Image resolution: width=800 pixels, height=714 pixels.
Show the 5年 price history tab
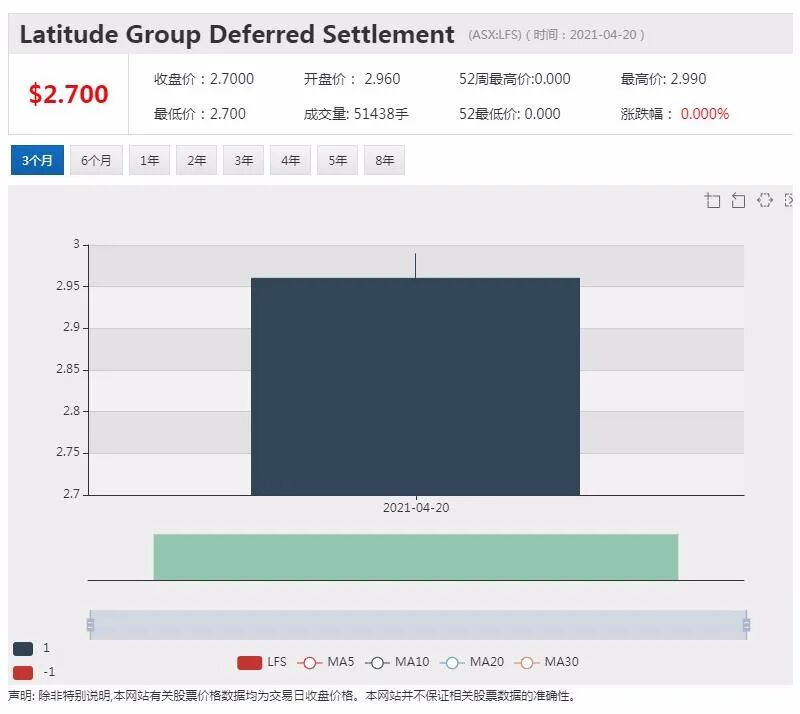pos(337,160)
